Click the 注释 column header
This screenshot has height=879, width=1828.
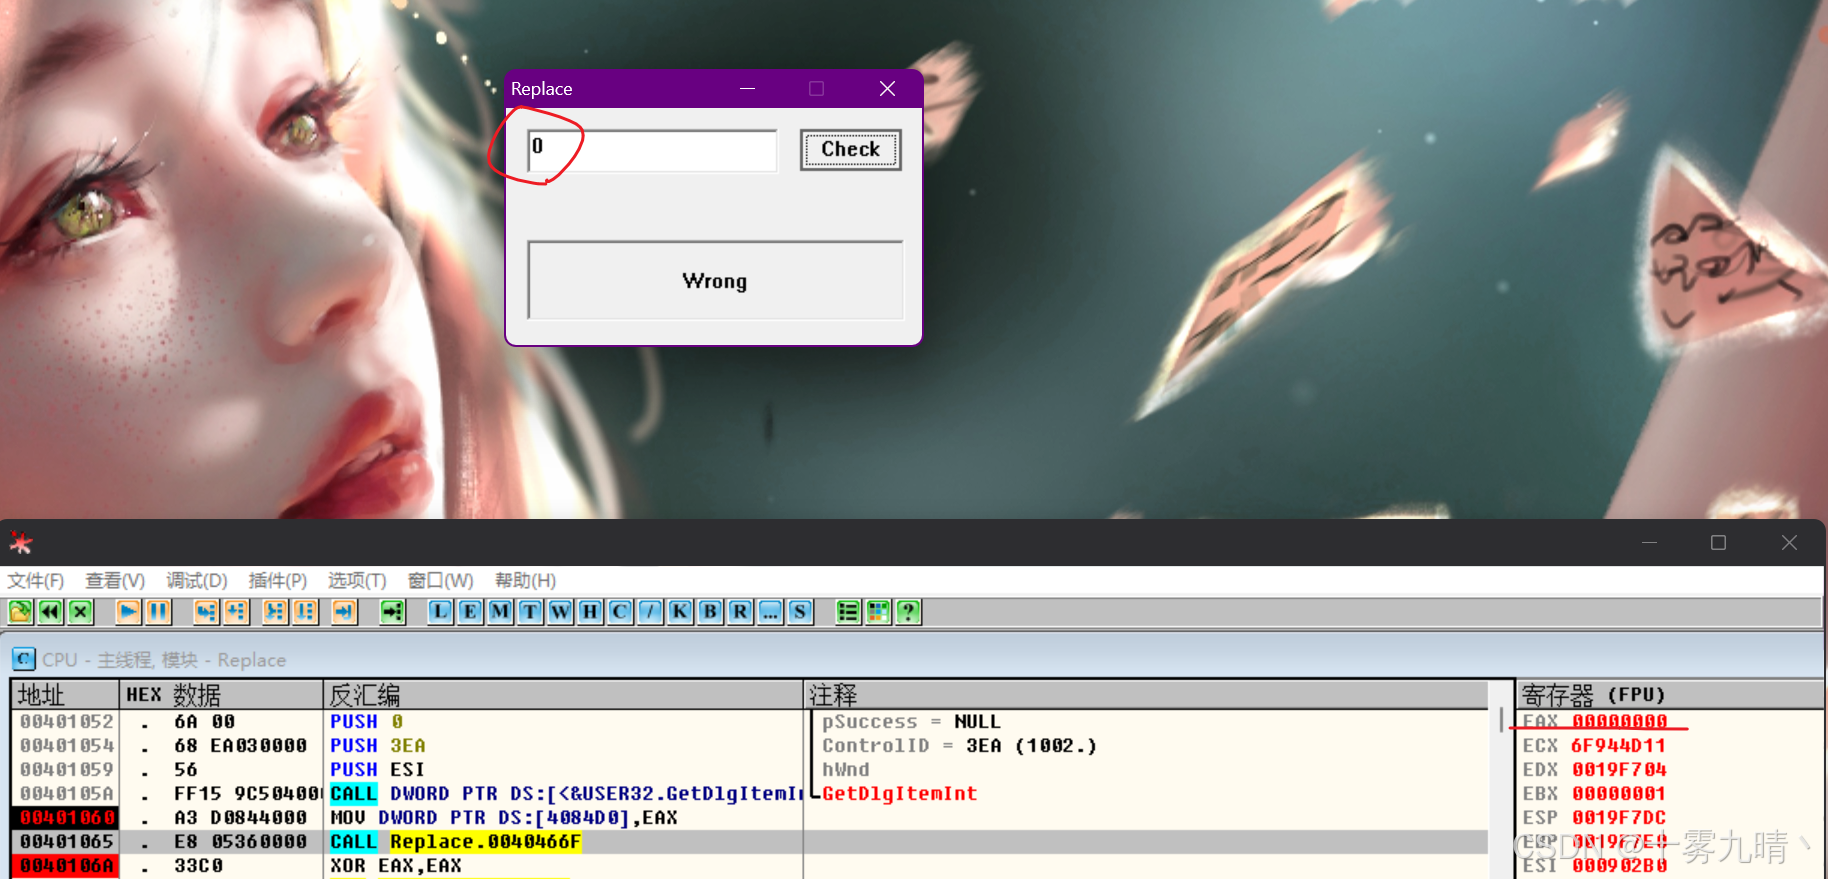coord(1147,695)
